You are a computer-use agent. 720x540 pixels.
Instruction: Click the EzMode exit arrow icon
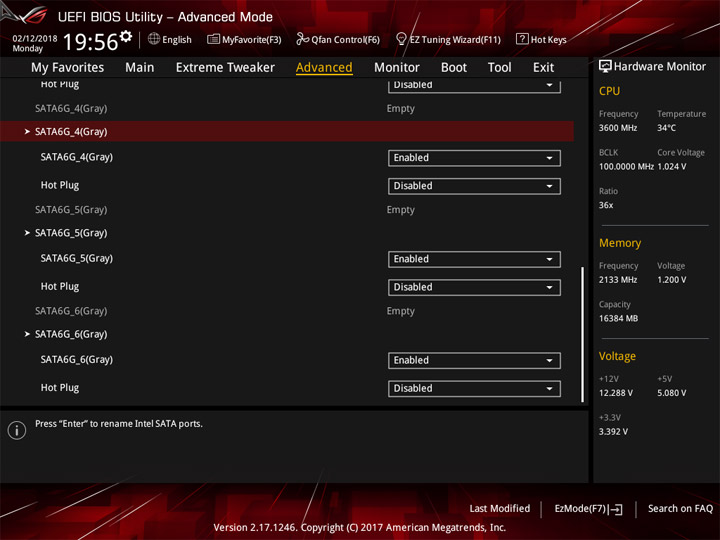pyautogui.click(x=616, y=509)
